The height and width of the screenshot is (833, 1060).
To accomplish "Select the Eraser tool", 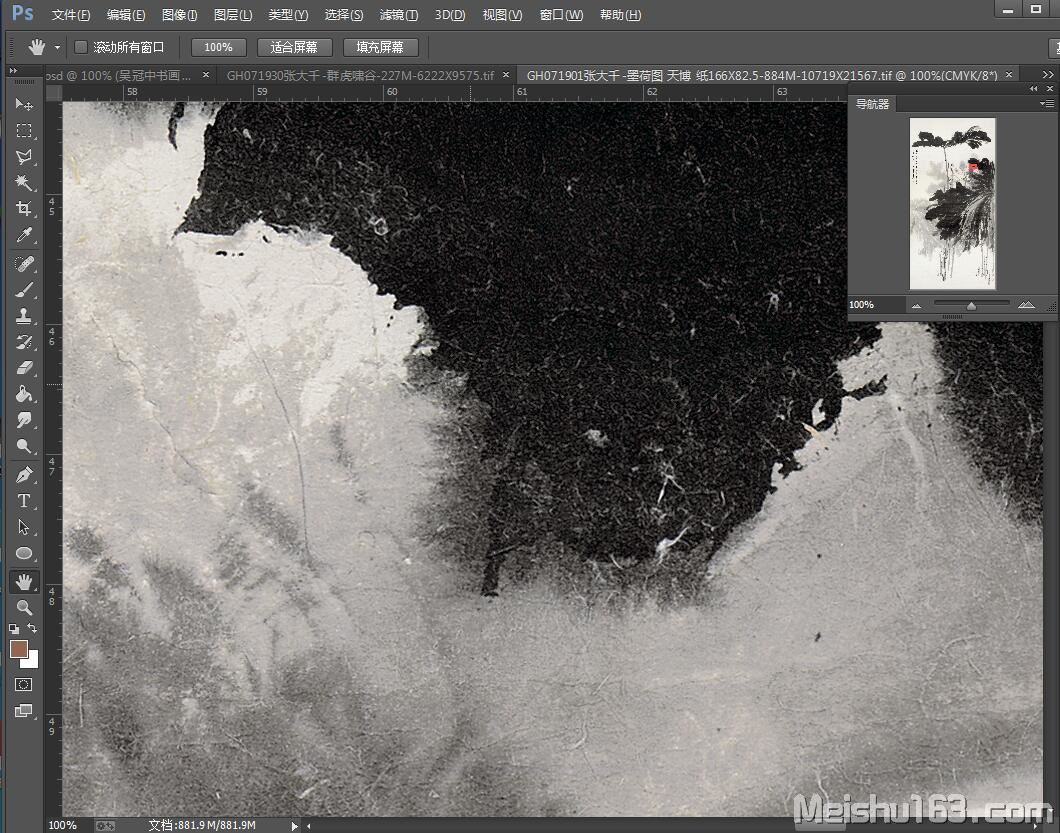I will tap(24, 368).
